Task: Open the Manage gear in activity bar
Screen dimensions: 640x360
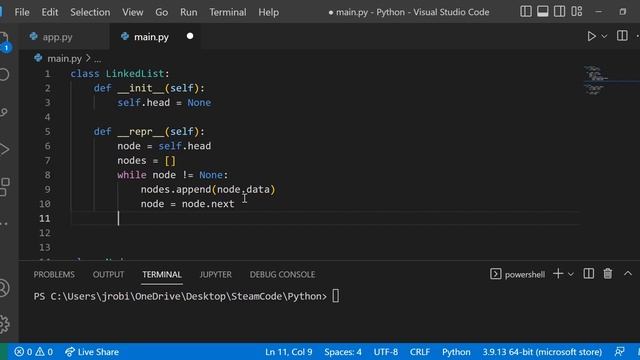Action: coord(4,324)
